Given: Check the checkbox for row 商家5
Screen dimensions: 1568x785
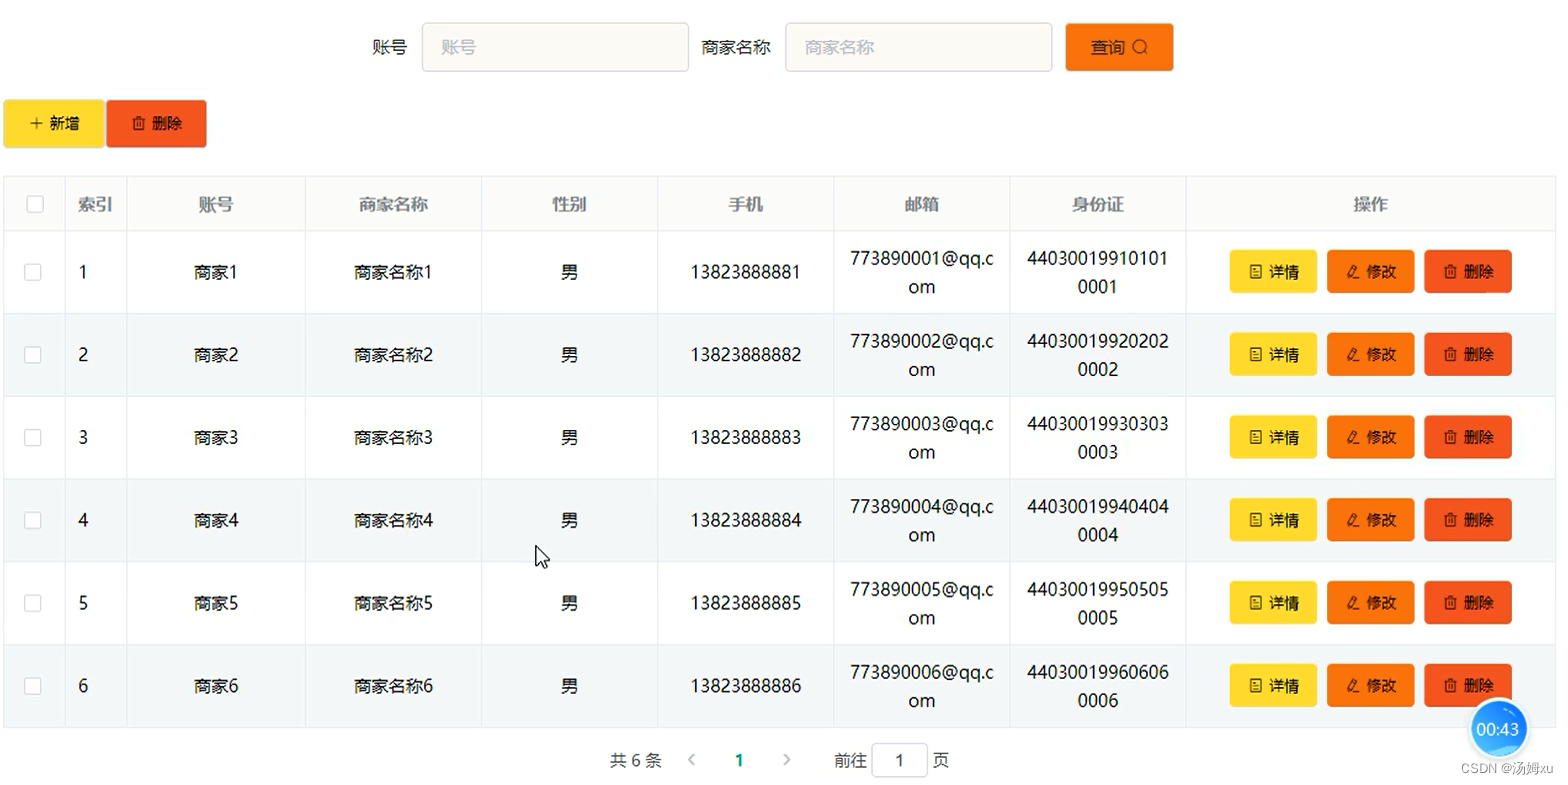Looking at the screenshot, I should coord(33,603).
